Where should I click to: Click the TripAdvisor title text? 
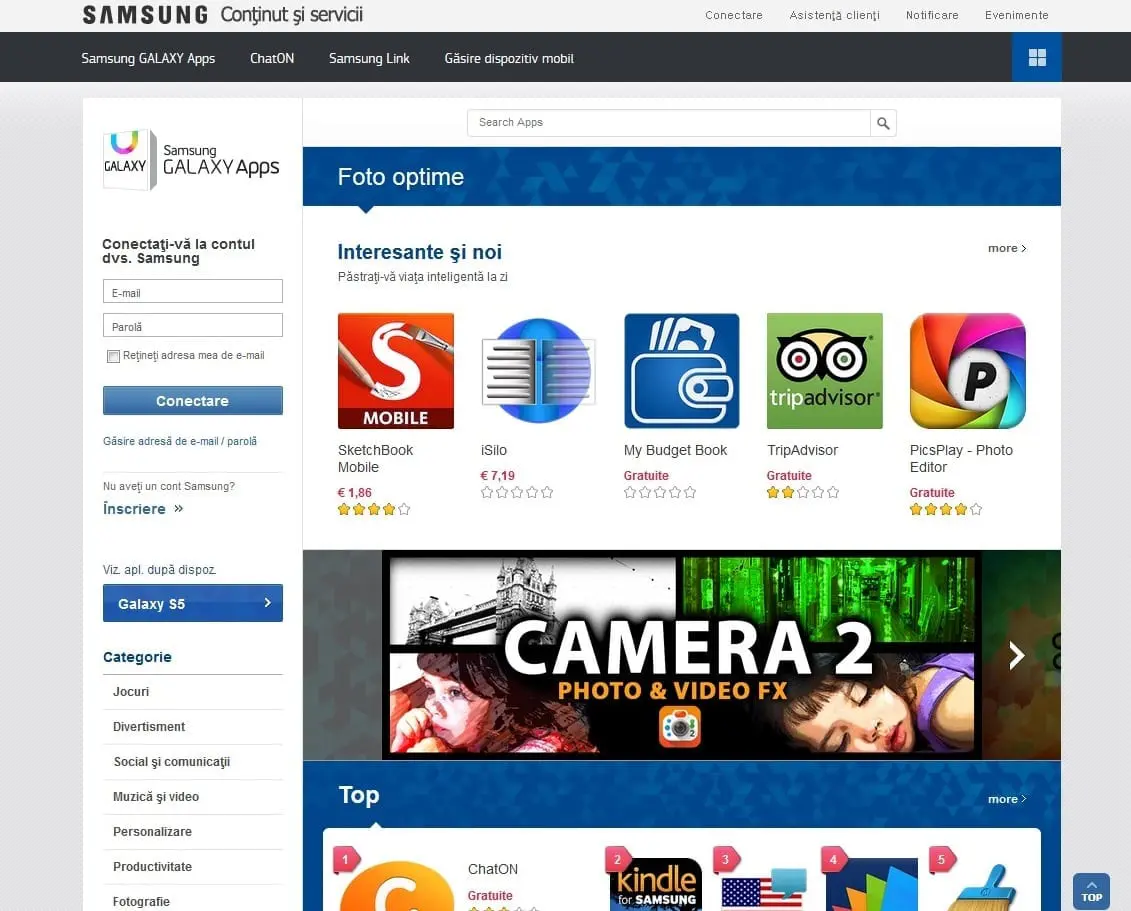tap(802, 450)
